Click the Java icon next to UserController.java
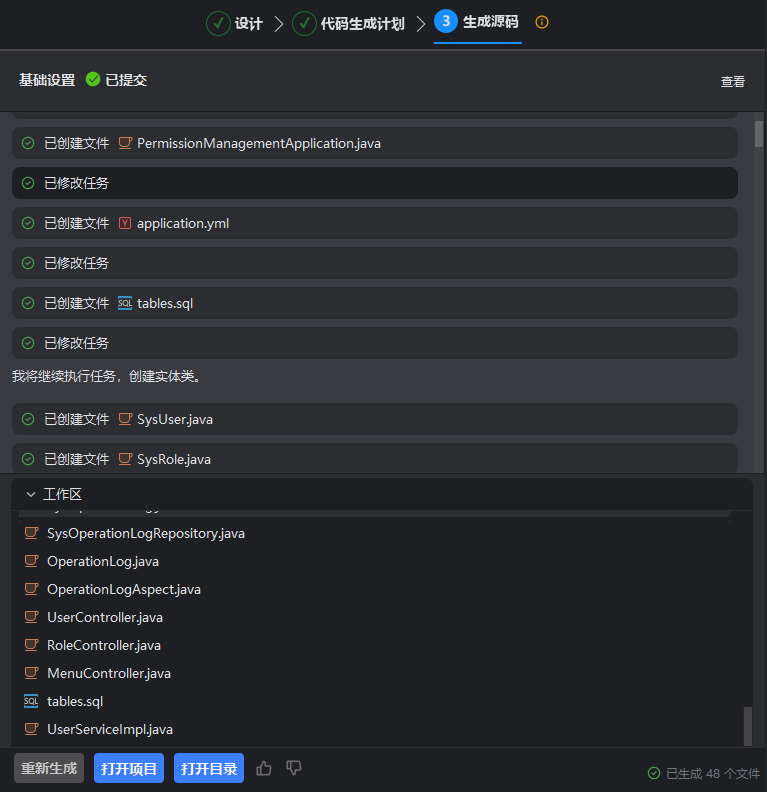The width and height of the screenshot is (767, 792). click(31, 617)
